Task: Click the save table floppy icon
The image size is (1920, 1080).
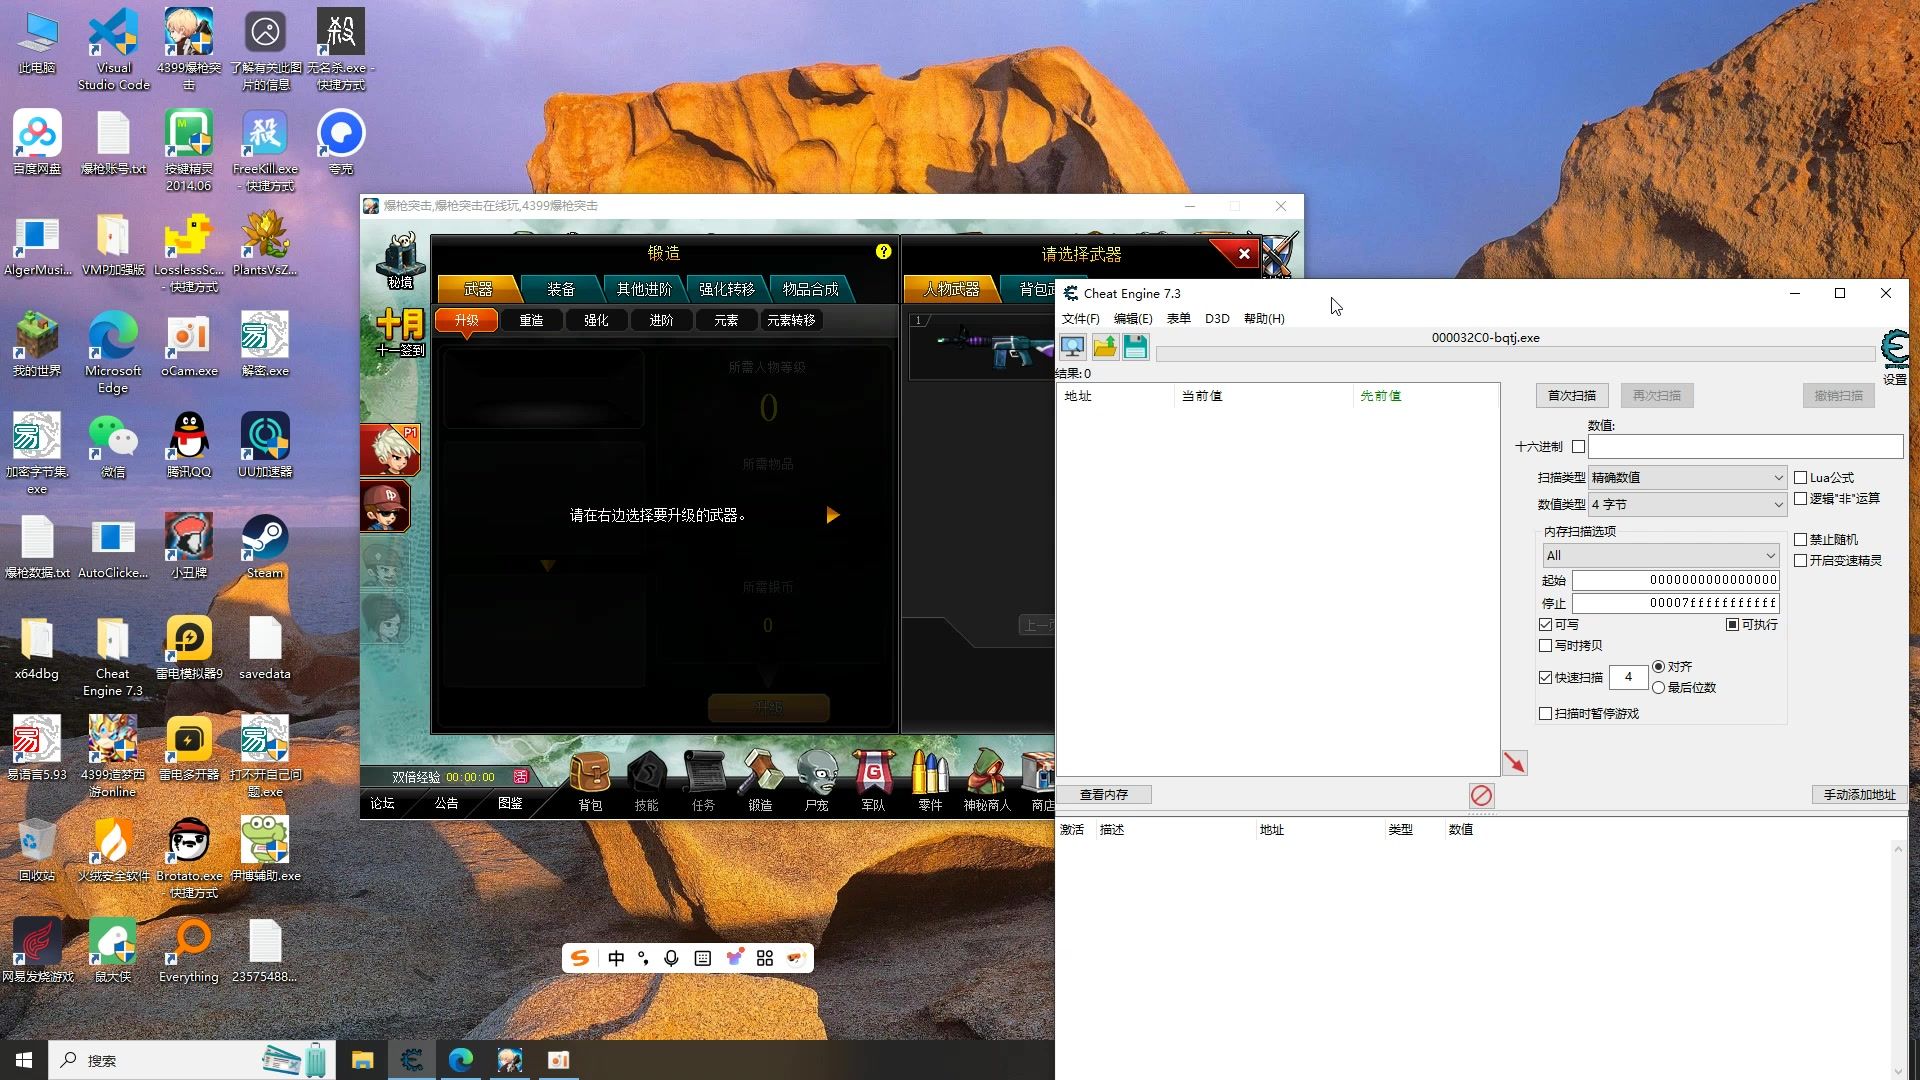Action: pyautogui.click(x=1135, y=347)
